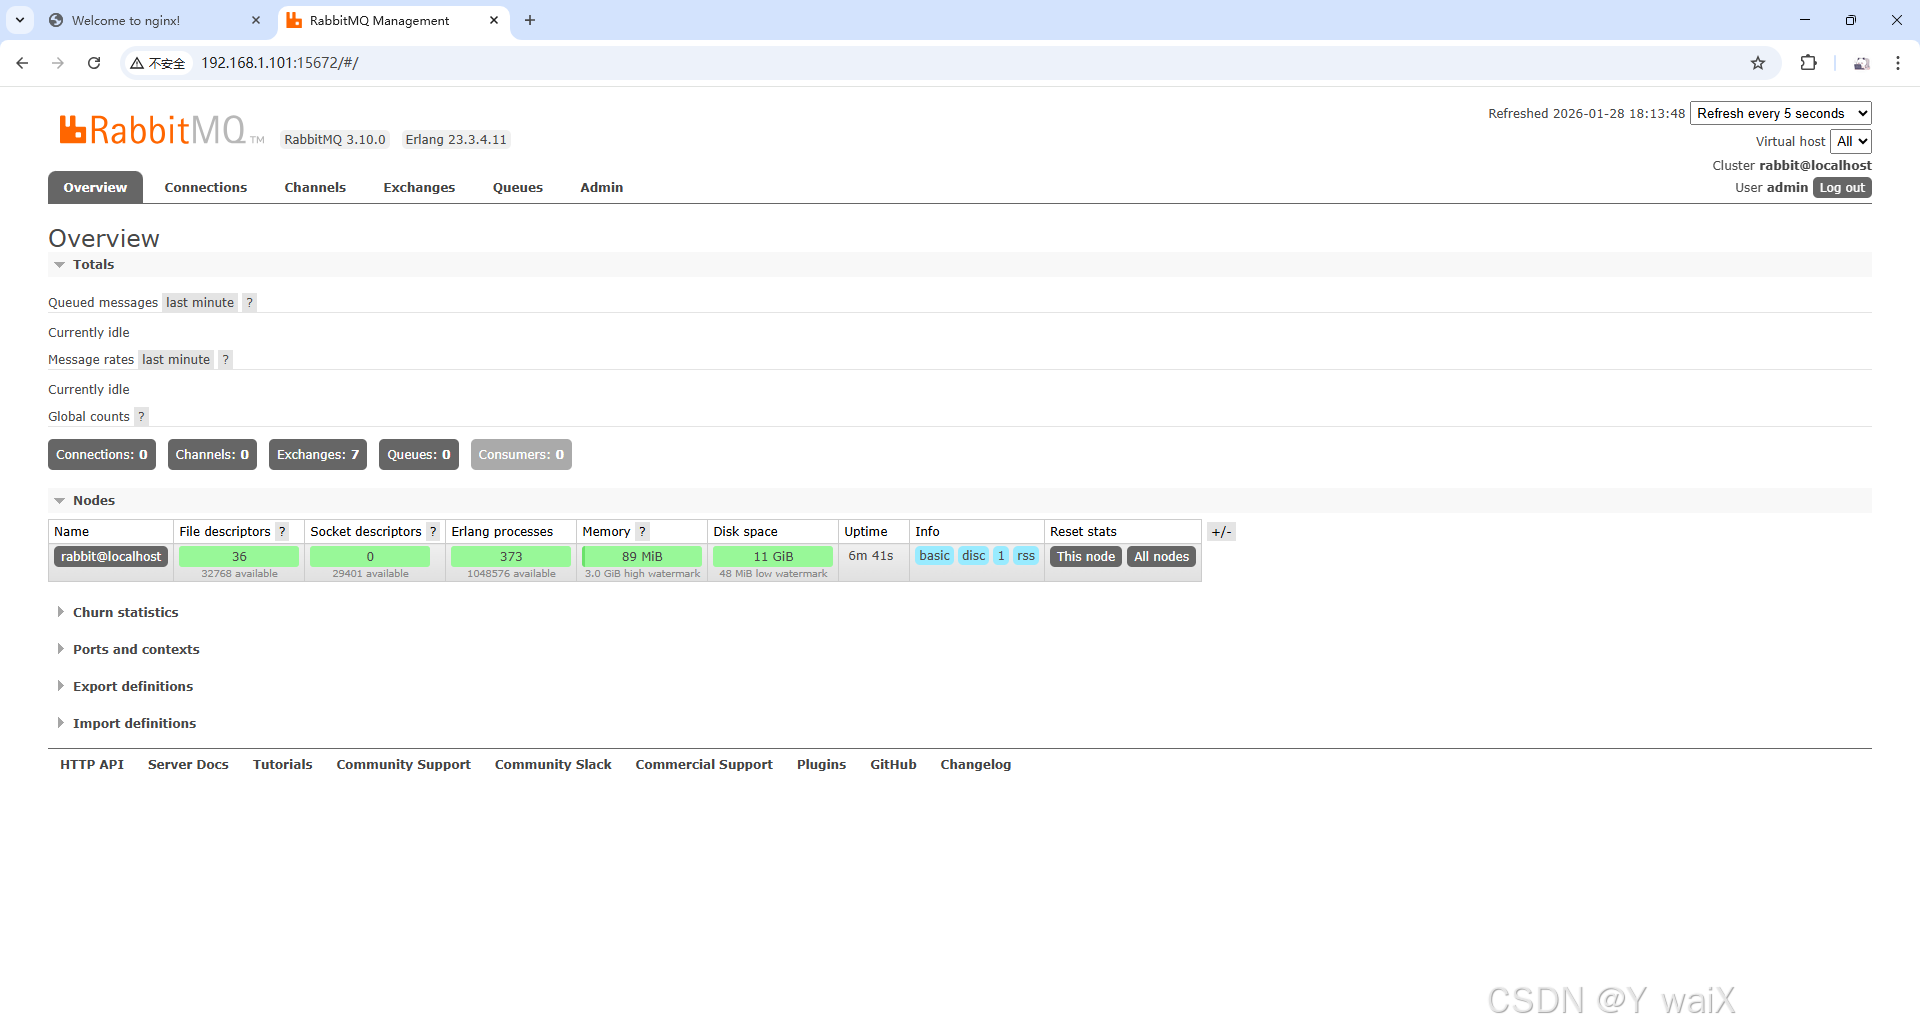The height and width of the screenshot is (1032, 1920).
Task: Open the Chrome three-dot menu
Action: 1897,63
